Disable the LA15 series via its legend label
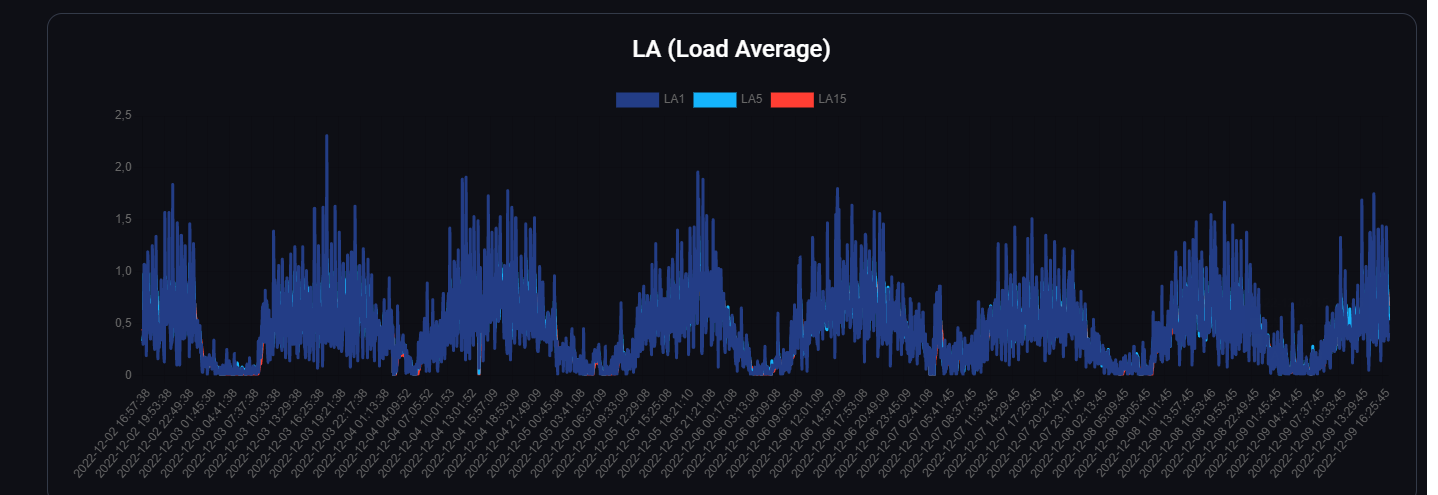The height and width of the screenshot is (495, 1438). (832, 99)
